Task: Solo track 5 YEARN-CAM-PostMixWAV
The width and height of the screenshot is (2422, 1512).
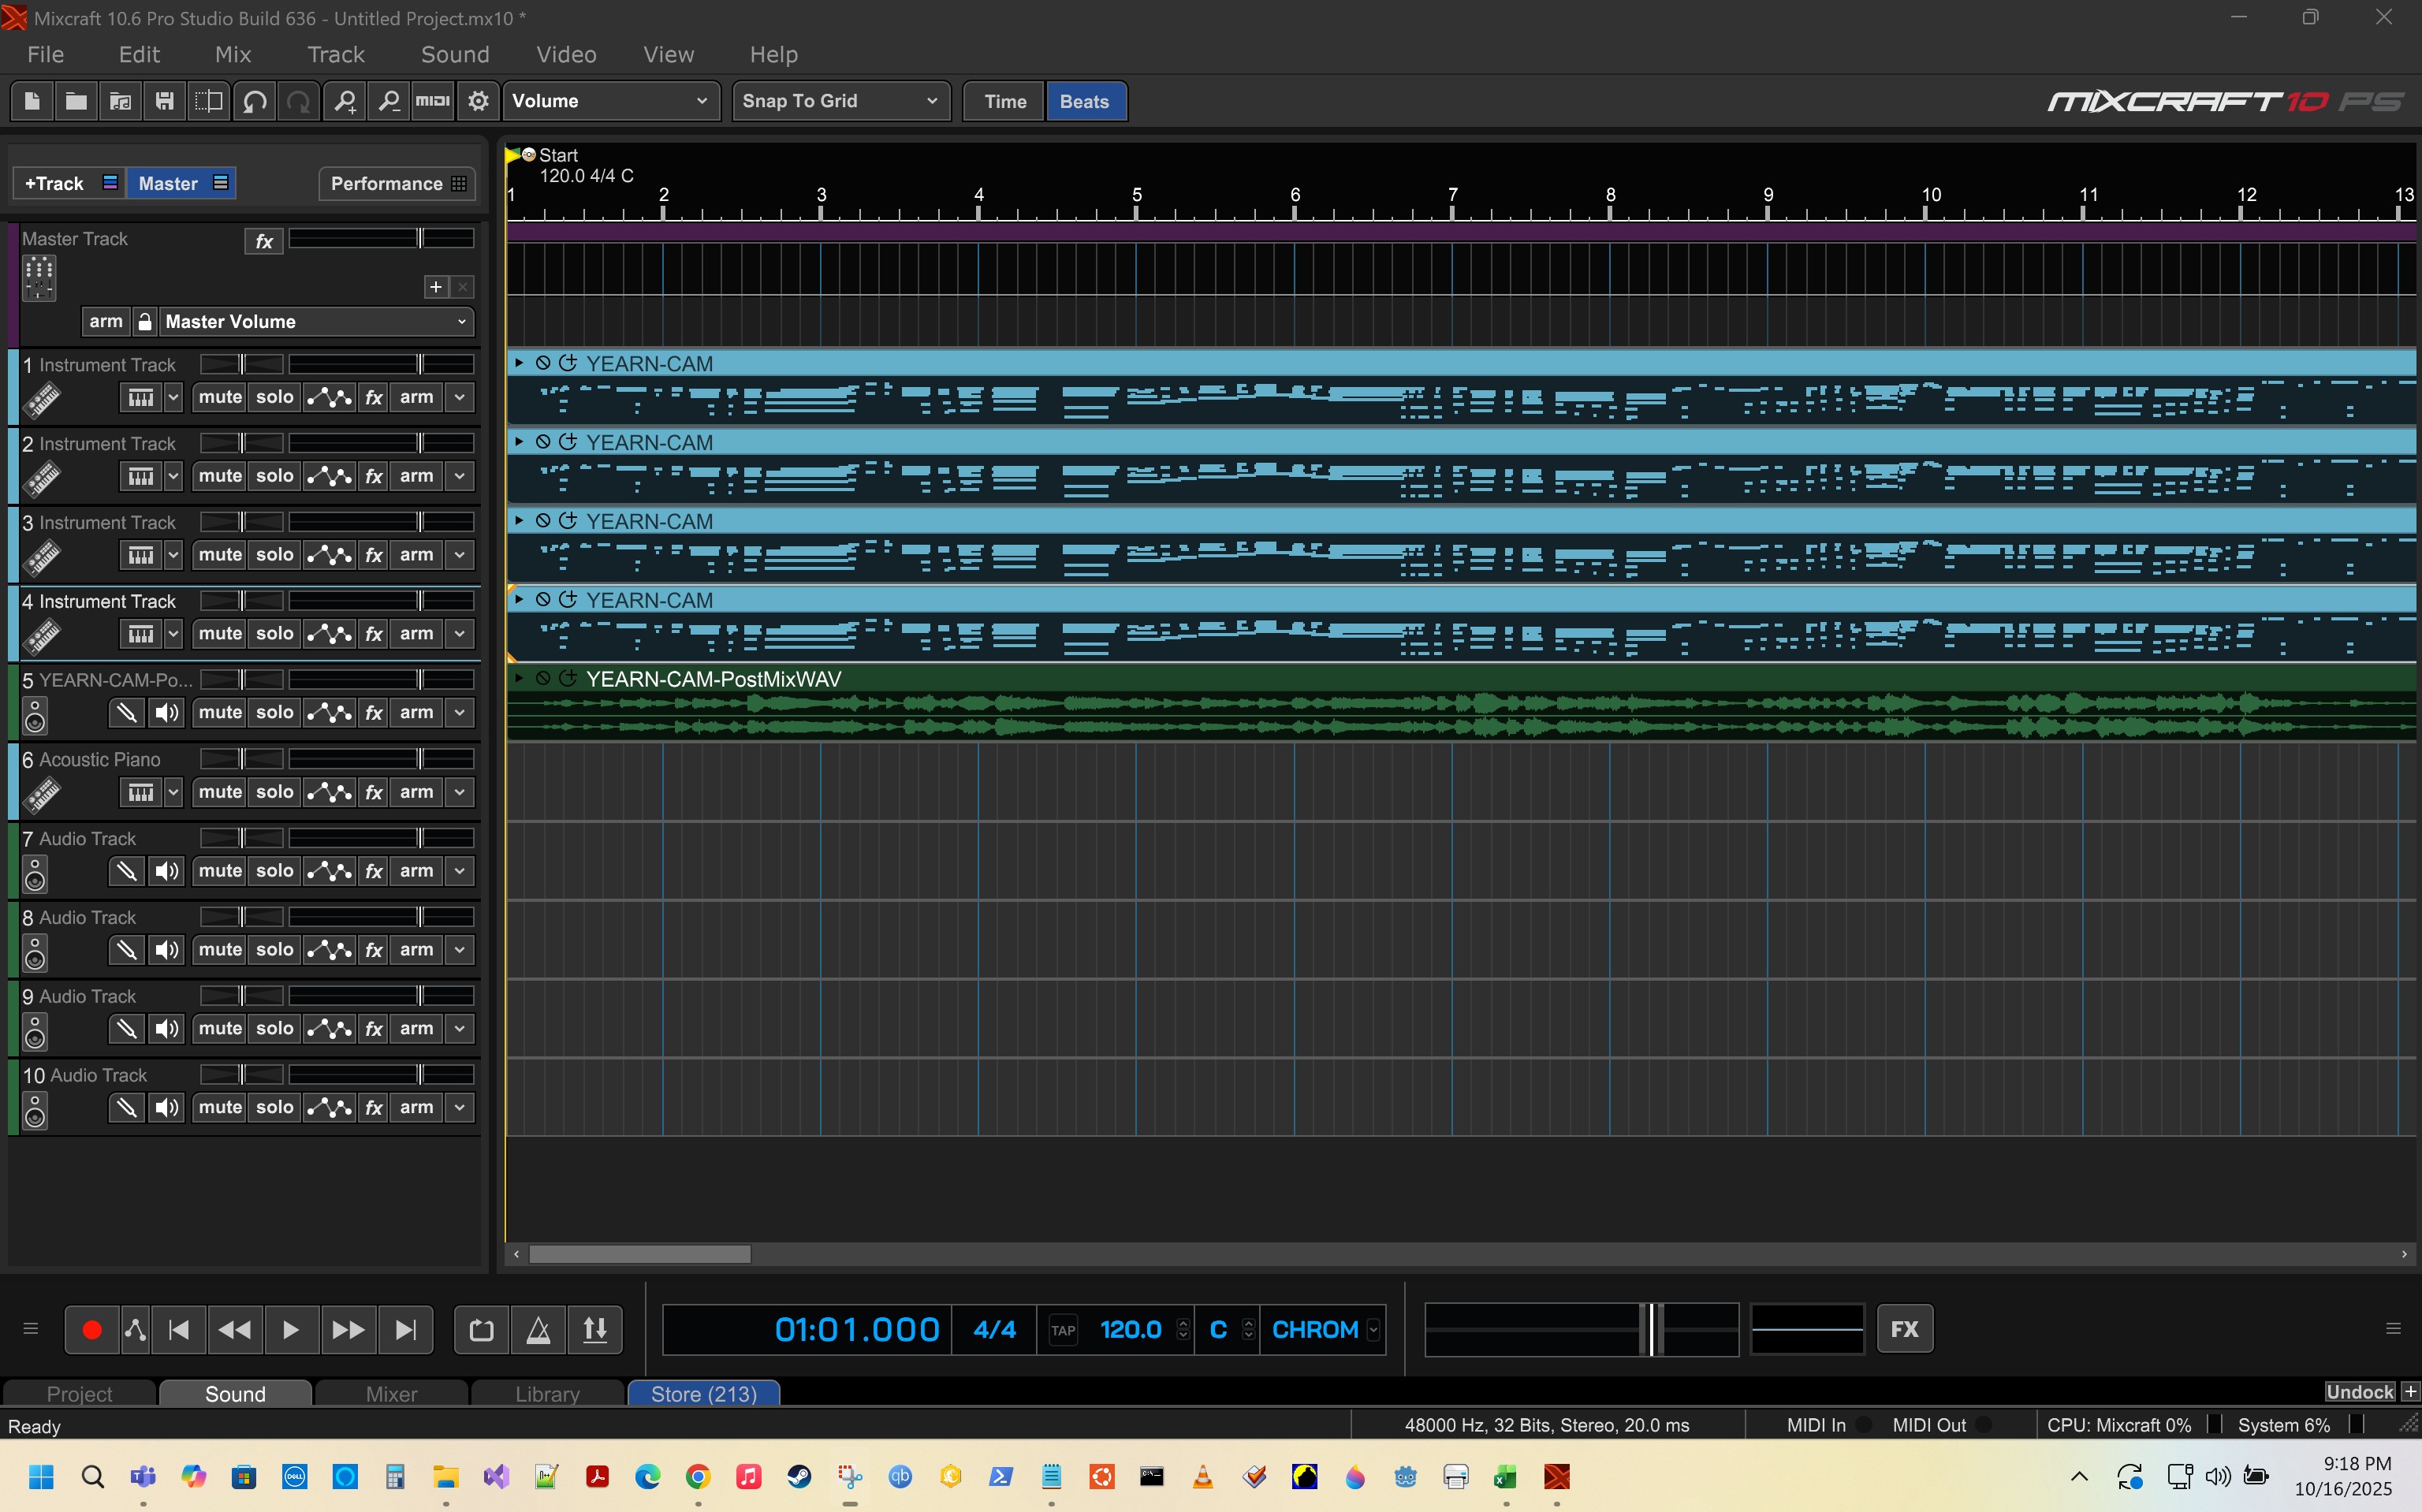Action: tap(274, 712)
